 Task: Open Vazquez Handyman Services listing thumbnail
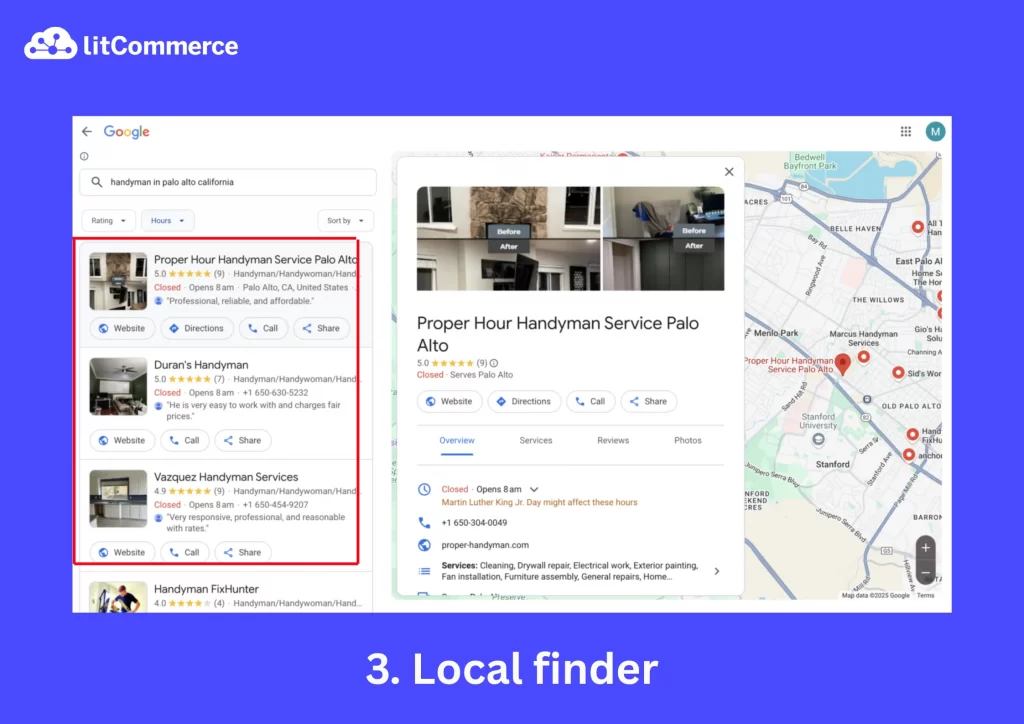tap(118, 499)
